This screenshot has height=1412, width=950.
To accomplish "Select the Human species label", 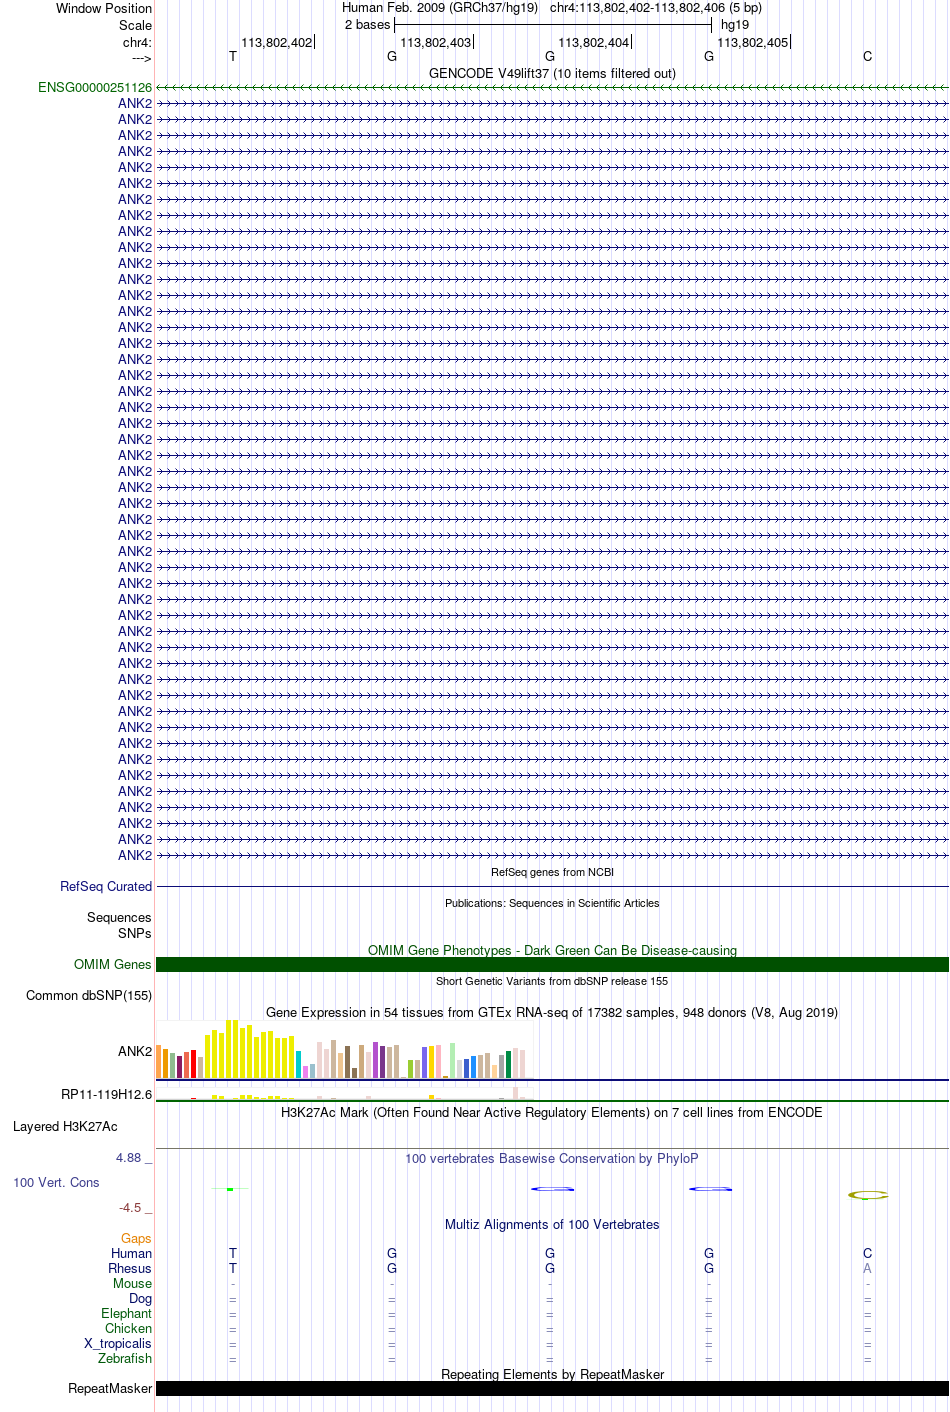I will coord(132,1254).
